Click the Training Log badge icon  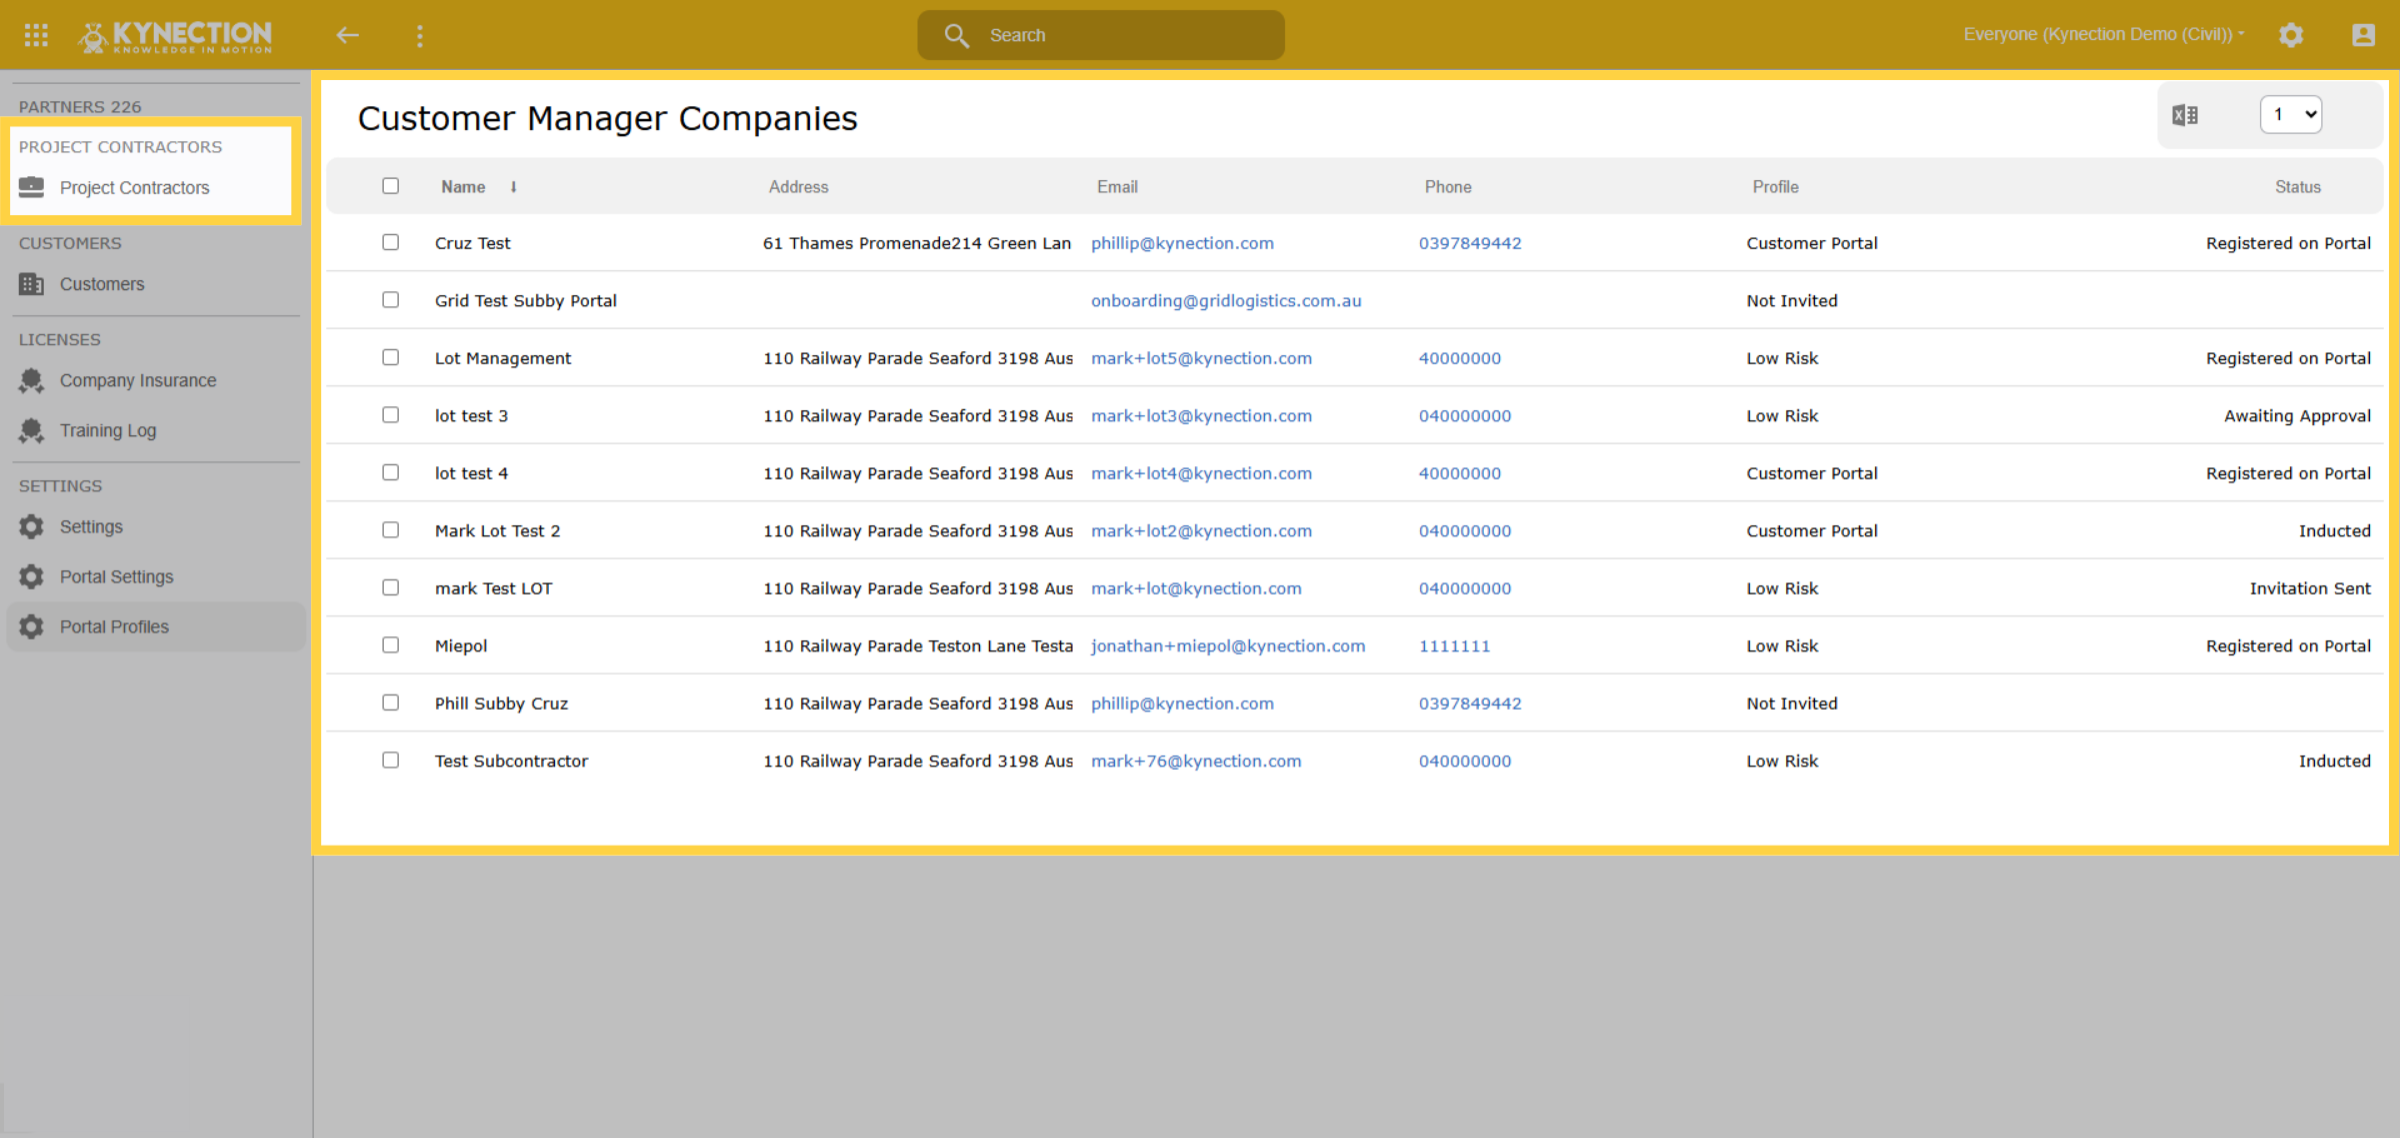[31, 430]
